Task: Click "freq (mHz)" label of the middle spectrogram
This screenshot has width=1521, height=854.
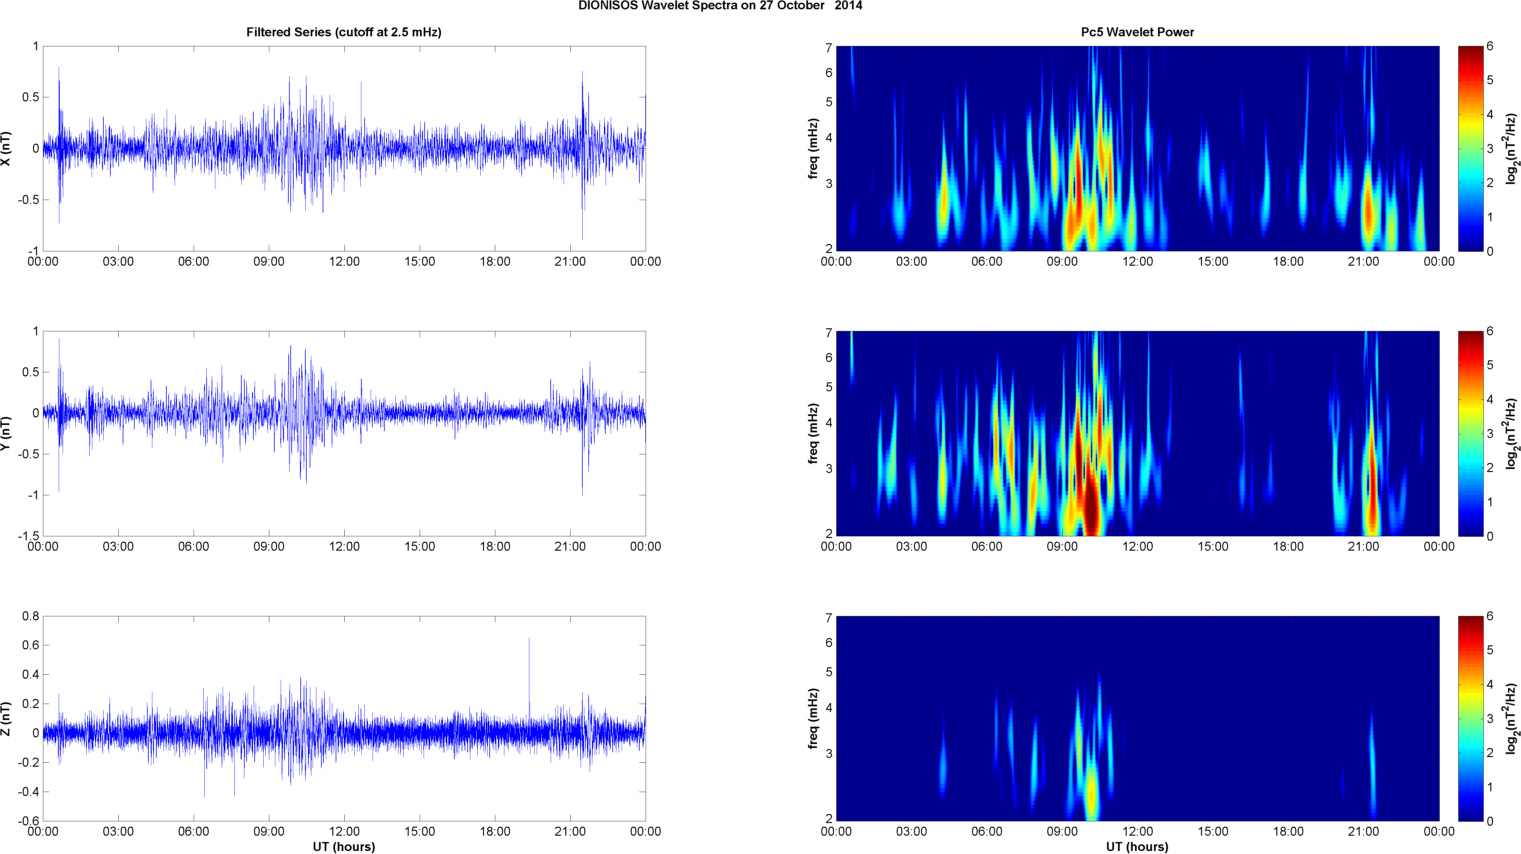Action: (813, 433)
